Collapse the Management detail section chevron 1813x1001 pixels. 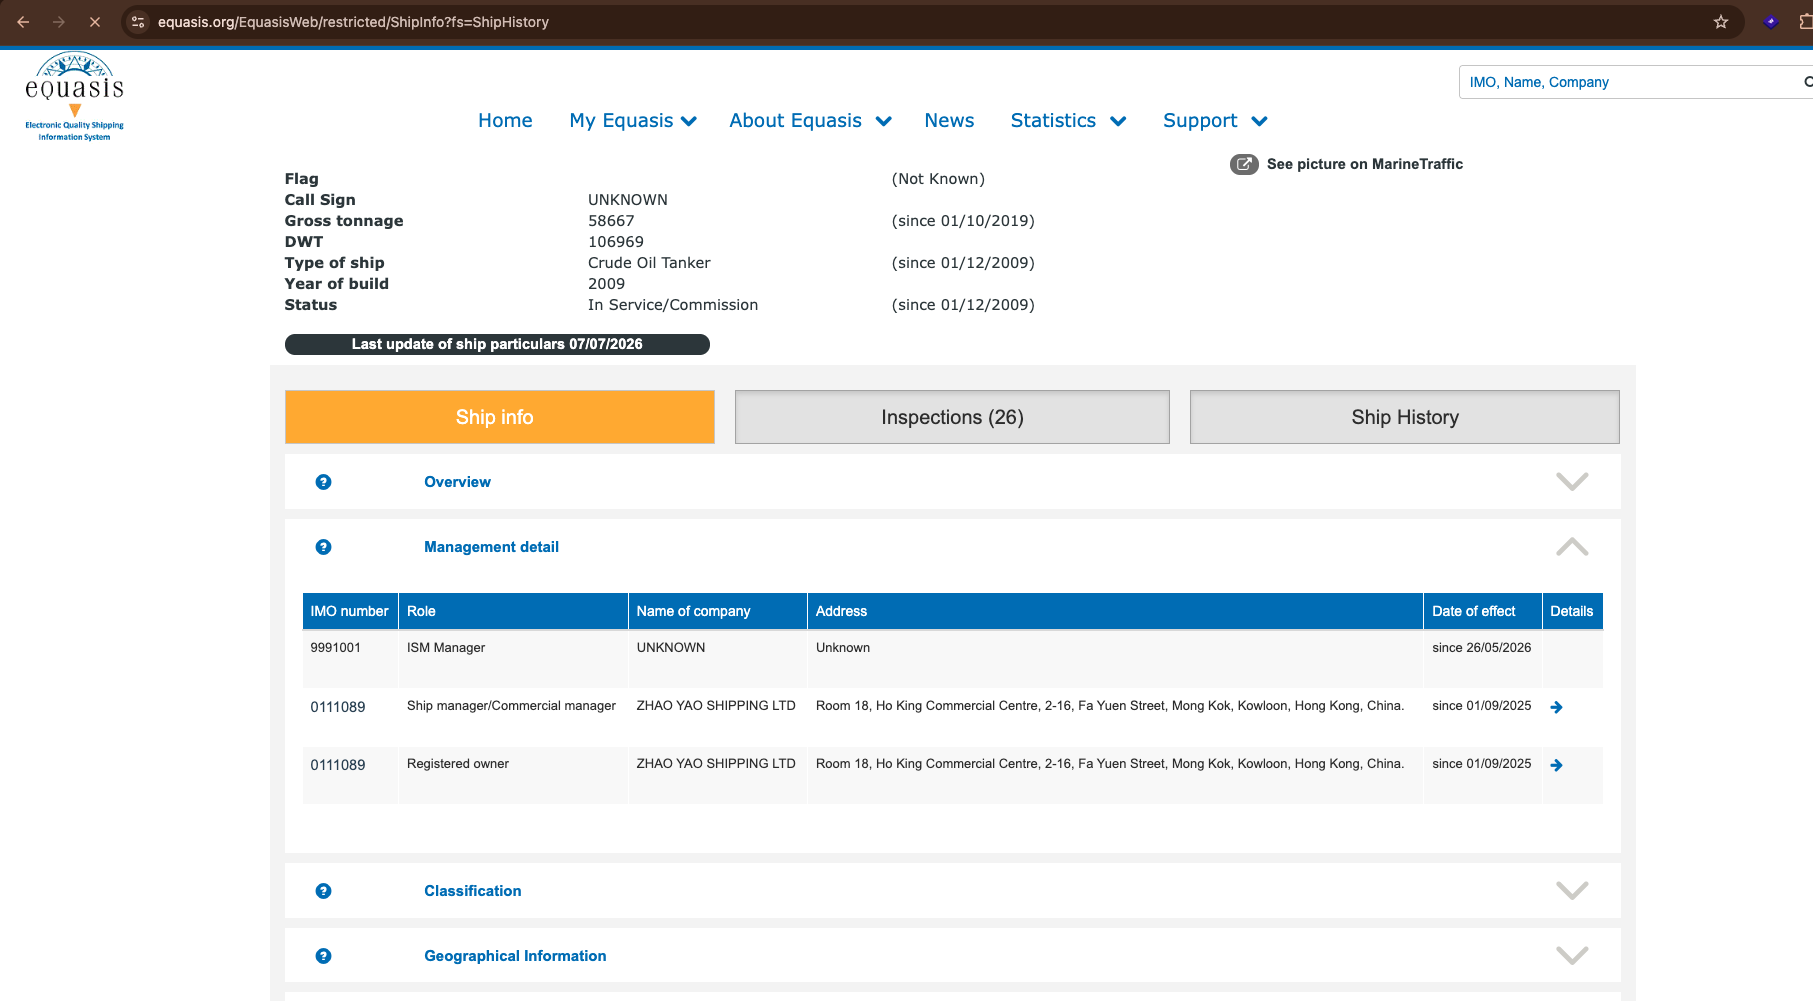click(1572, 547)
